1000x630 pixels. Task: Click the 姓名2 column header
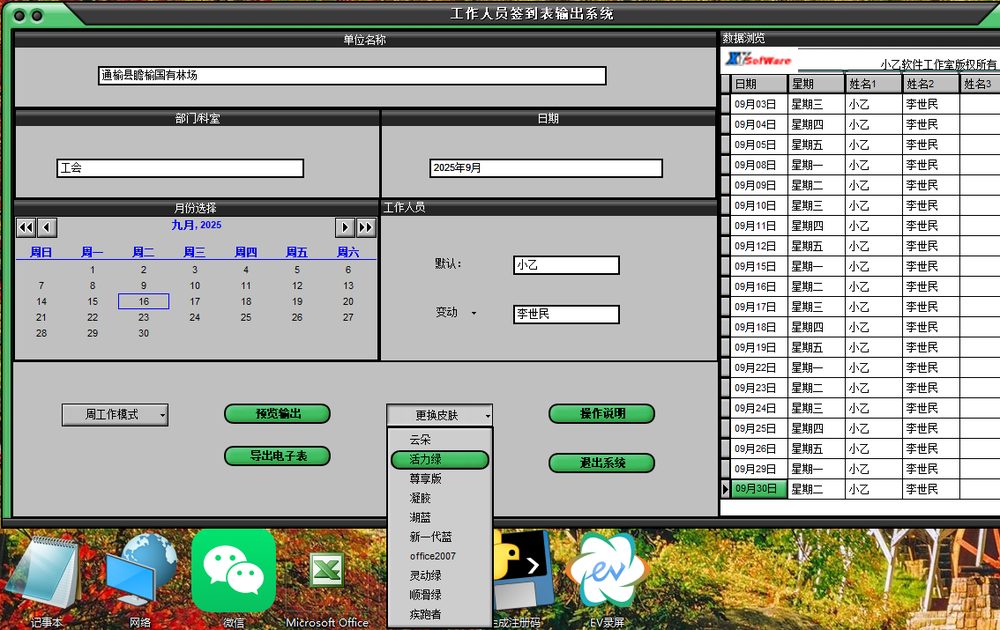pos(931,84)
